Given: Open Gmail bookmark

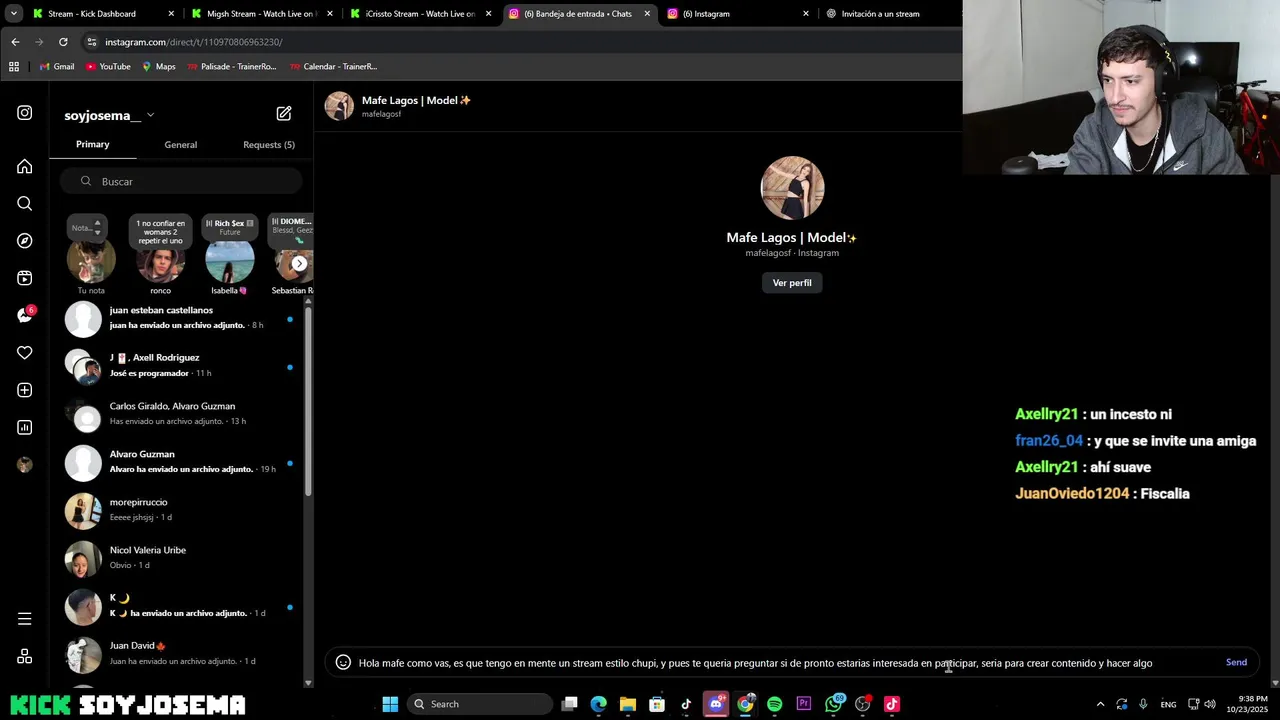Looking at the screenshot, I should [57, 66].
